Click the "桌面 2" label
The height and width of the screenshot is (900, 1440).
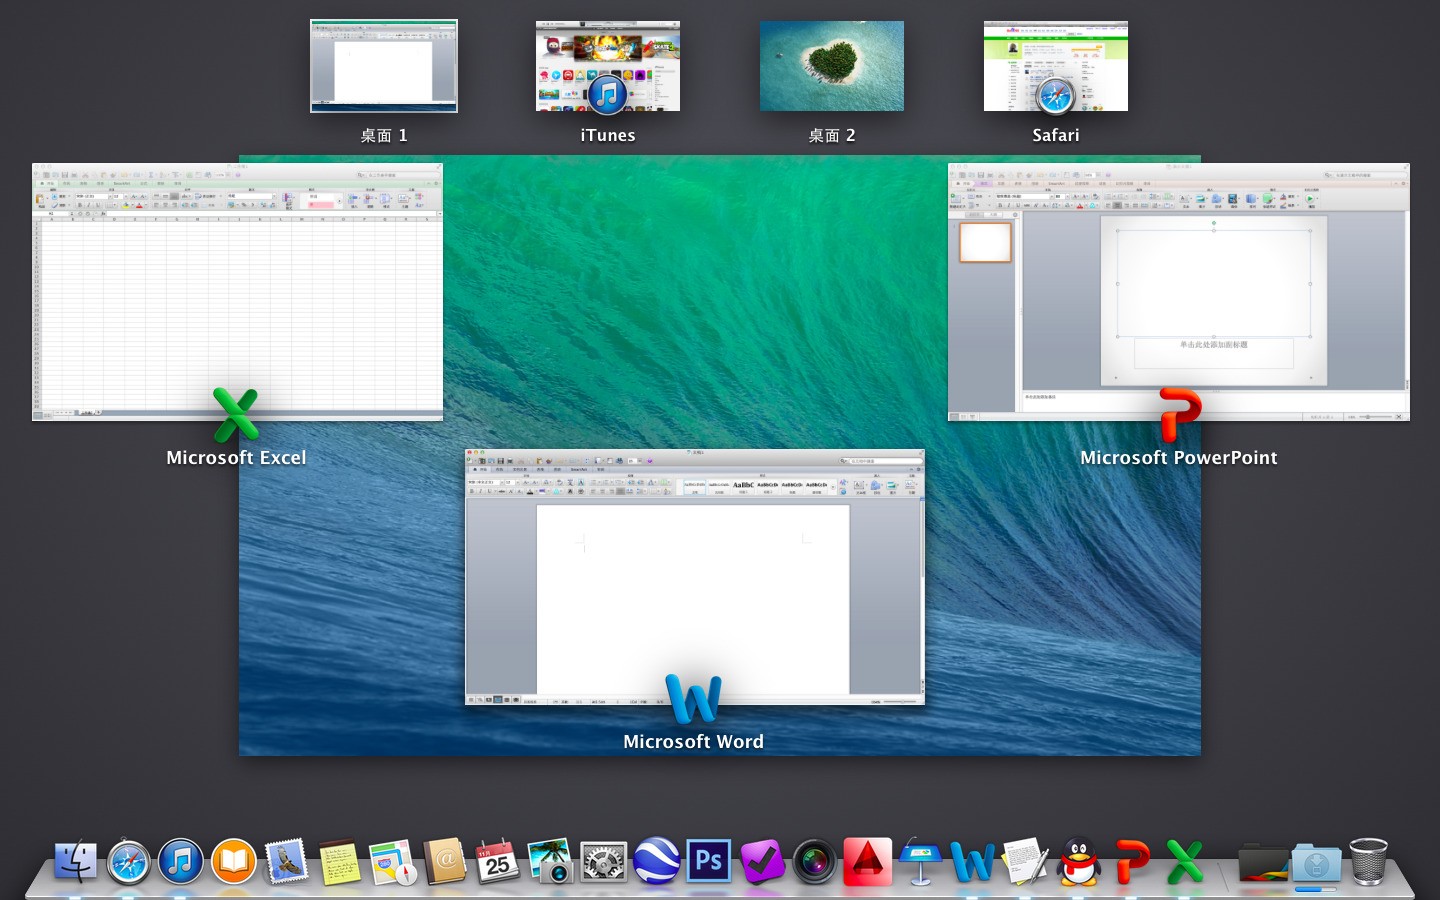(x=832, y=135)
